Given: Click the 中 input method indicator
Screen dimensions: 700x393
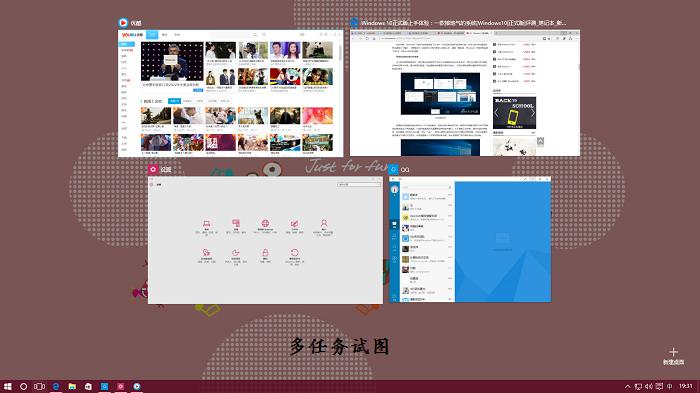Looking at the screenshot, I should [669, 386].
